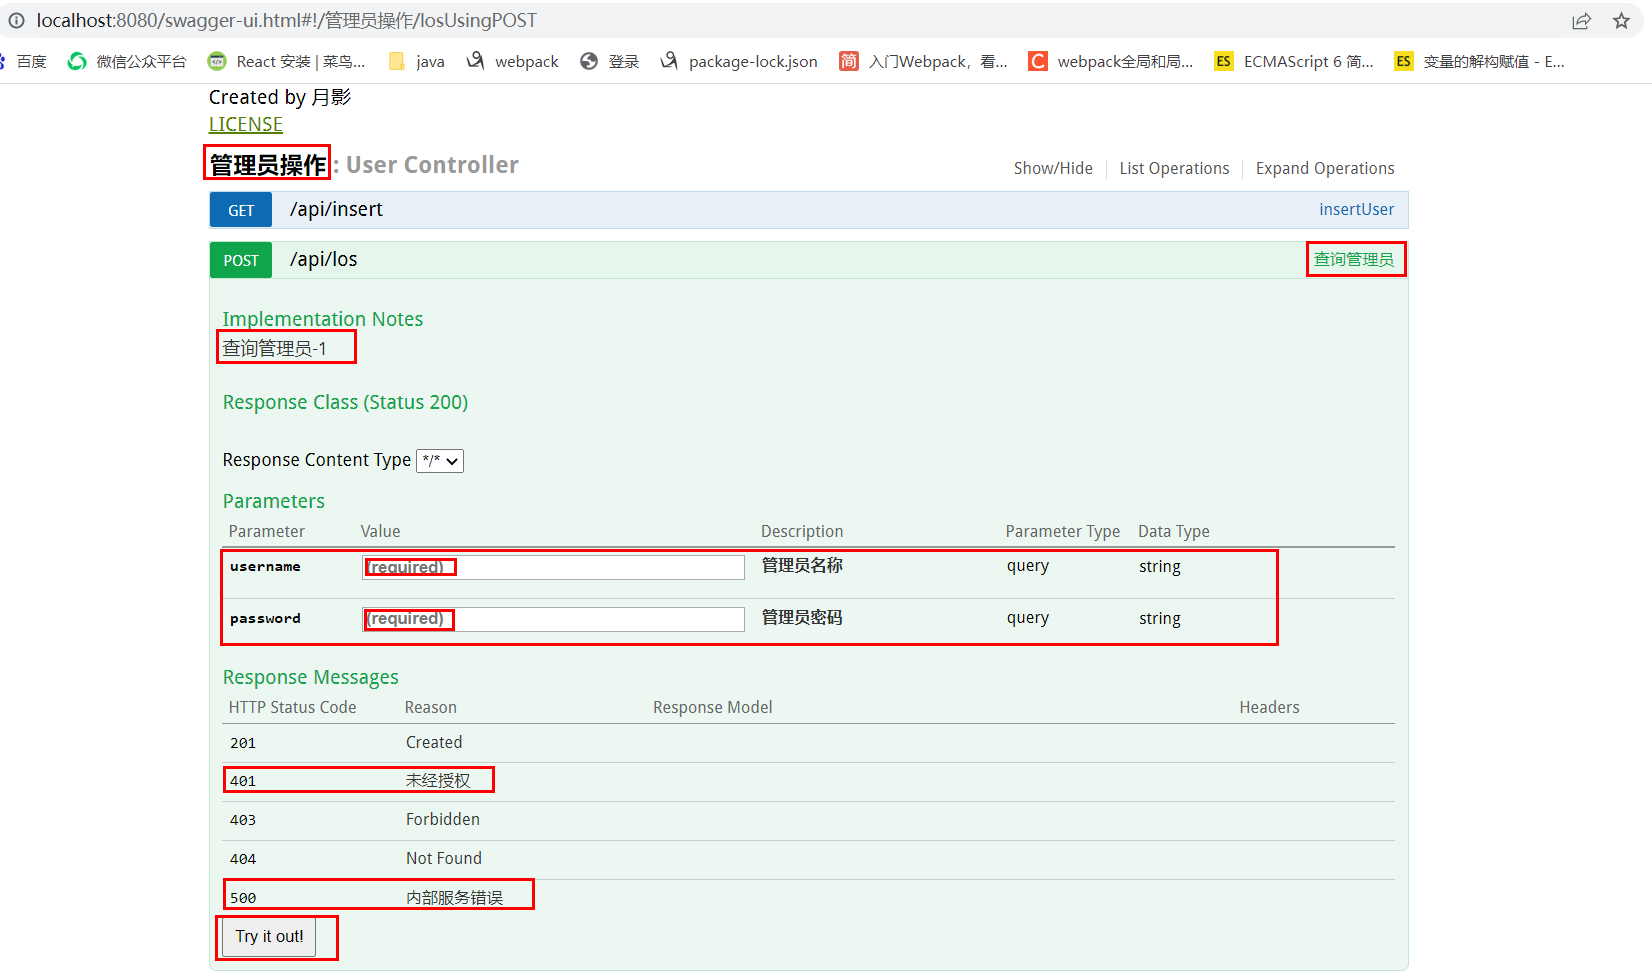Click Show/Hide for User Controller
1652x977 pixels.
(x=1053, y=169)
